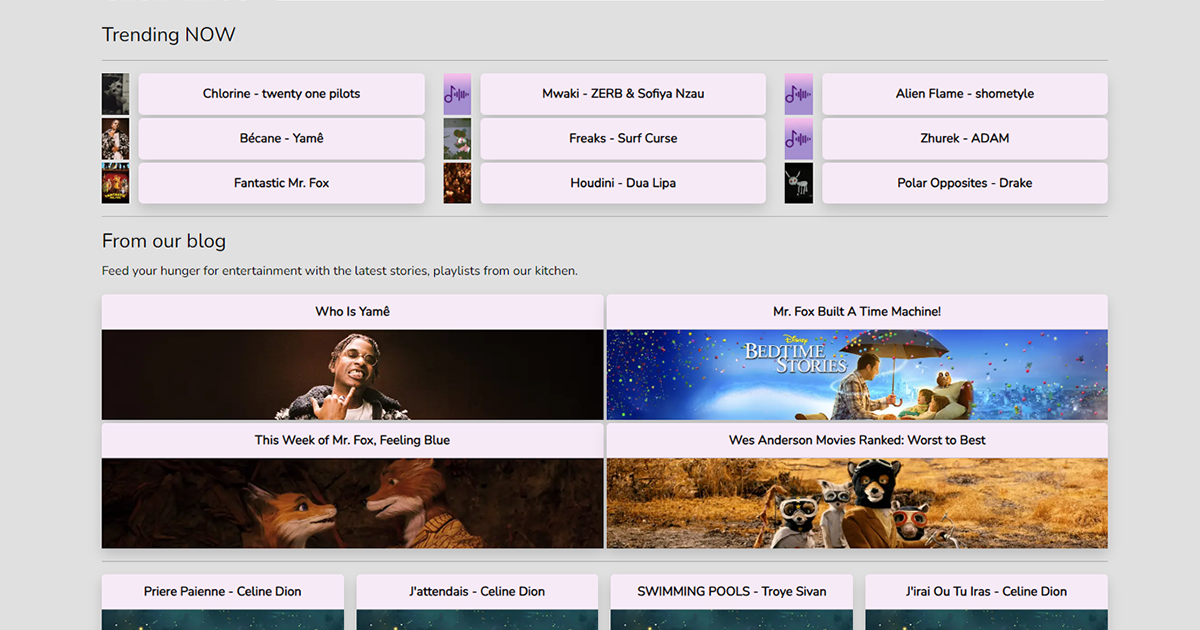Open SWIMMING POOLS - Troye Sivan card
The width and height of the screenshot is (1200, 630).
click(732, 592)
